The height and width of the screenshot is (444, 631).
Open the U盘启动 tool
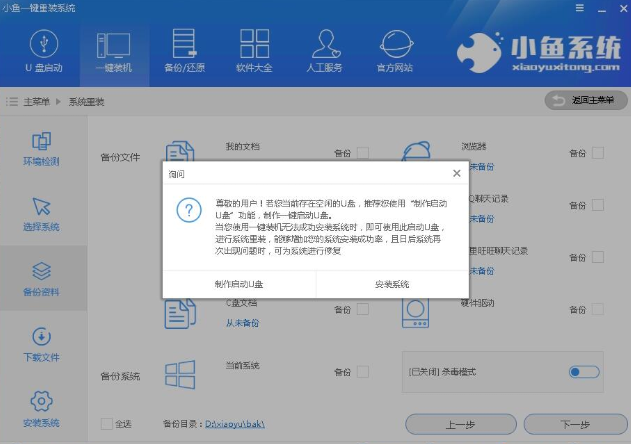[x=44, y=51]
